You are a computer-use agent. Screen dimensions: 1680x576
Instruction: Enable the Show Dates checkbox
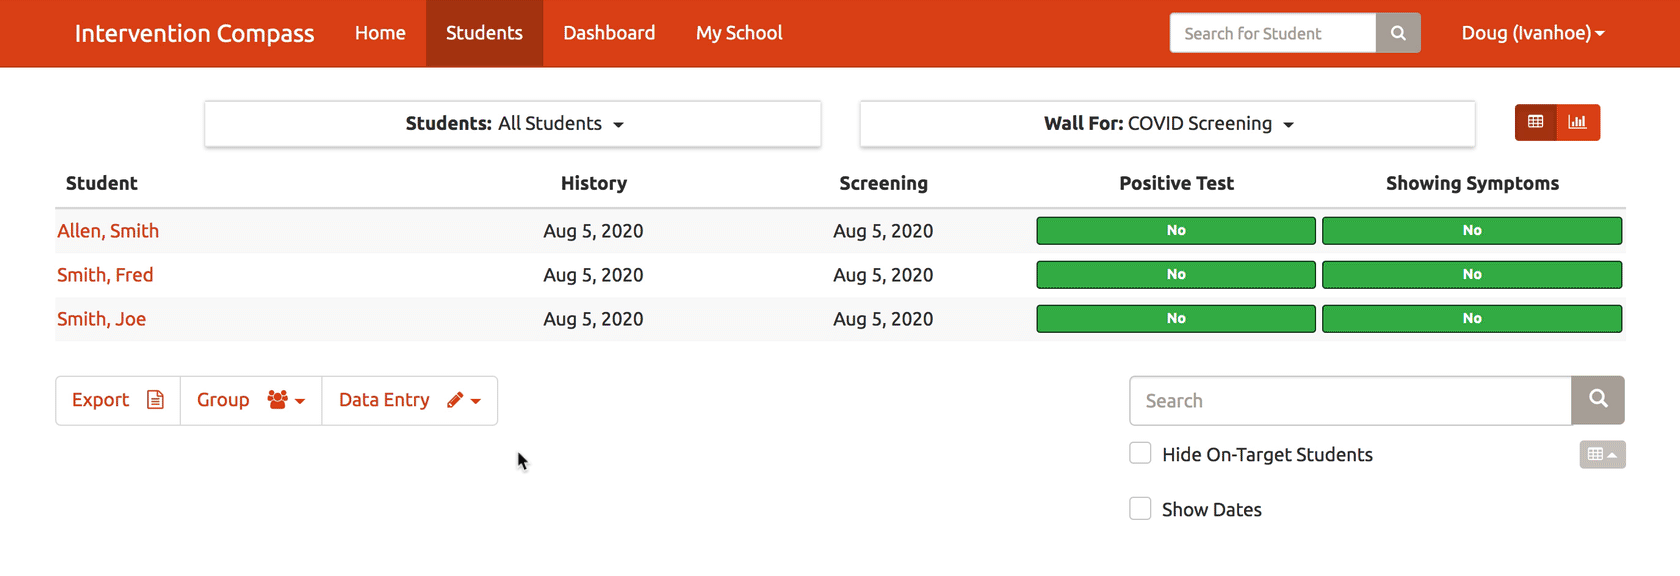[1140, 508]
